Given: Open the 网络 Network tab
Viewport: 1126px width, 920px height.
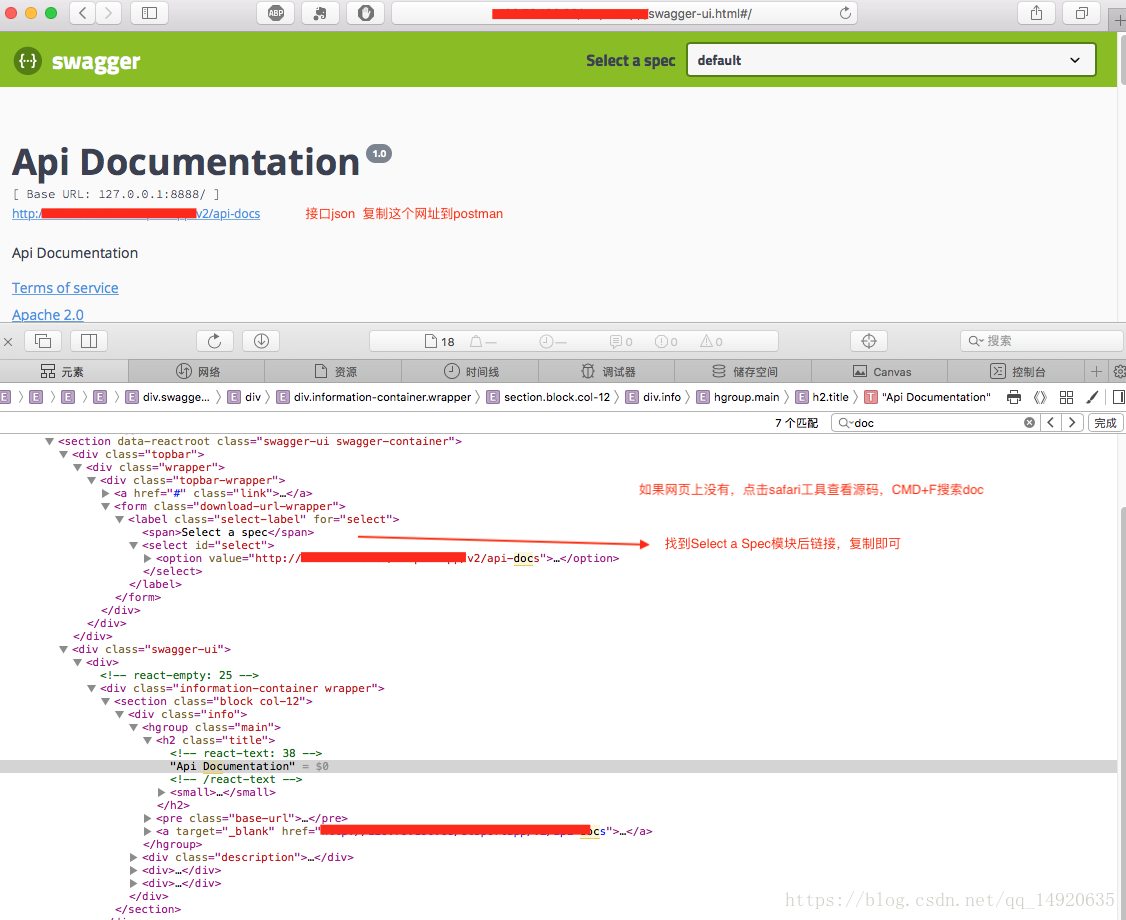Looking at the screenshot, I should [197, 371].
